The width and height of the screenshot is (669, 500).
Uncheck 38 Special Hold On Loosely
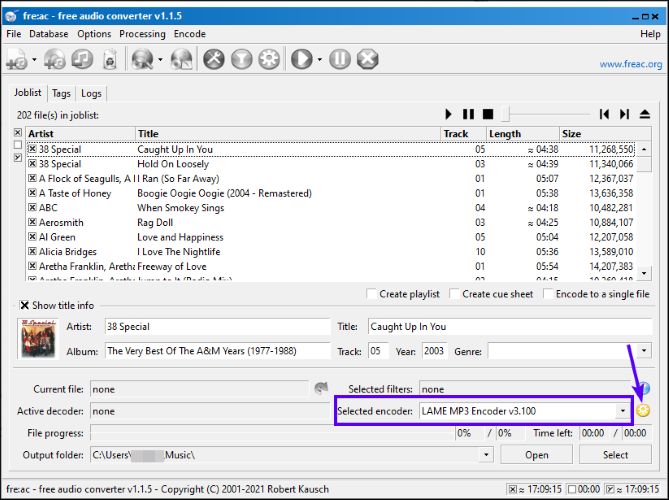click(x=32, y=163)
